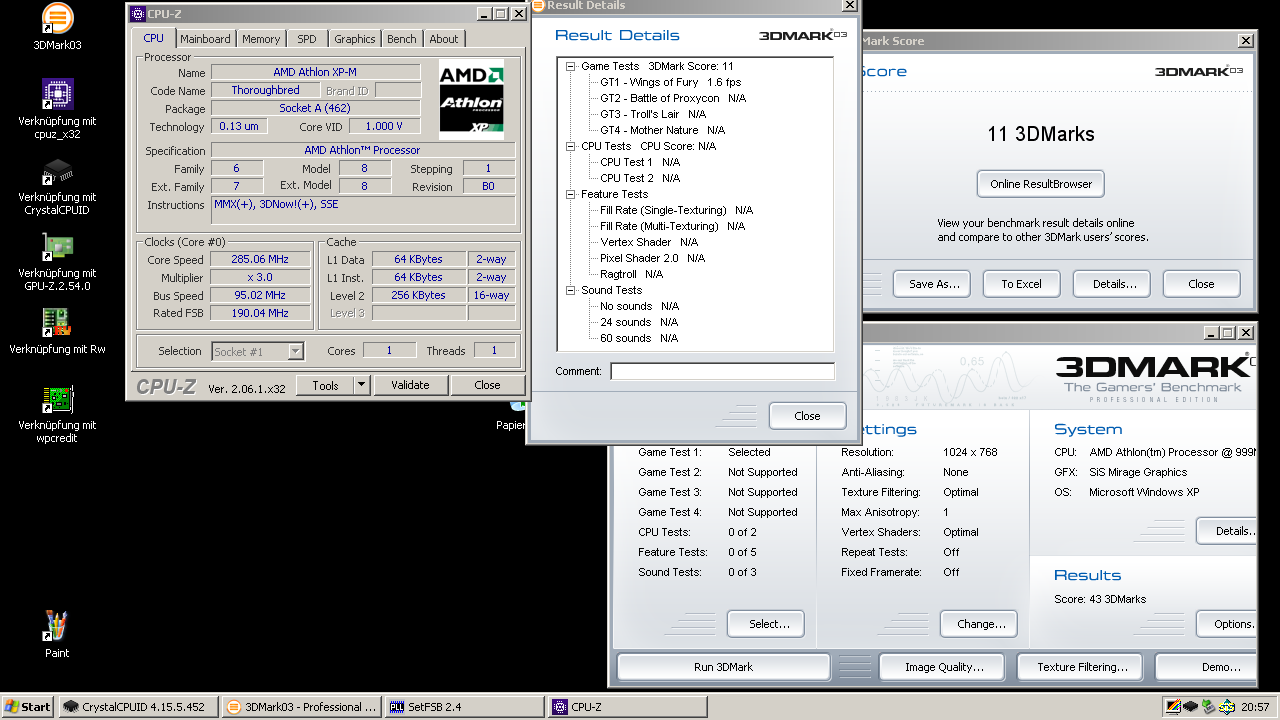Click the CPU-Z title bar icon
Image resolution: width=1280 pixels, height=720 pixels.
(x=137, y=14)
